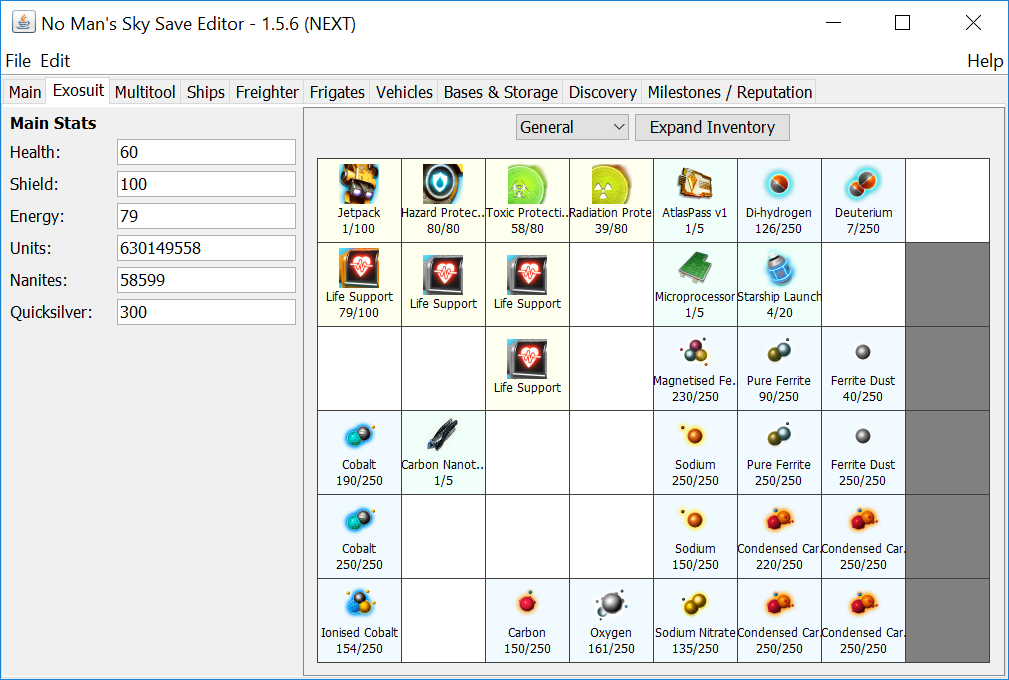Open the File menu
Image resolution: width=1009 pixels, height=680 pixels.
coord(18,61)
